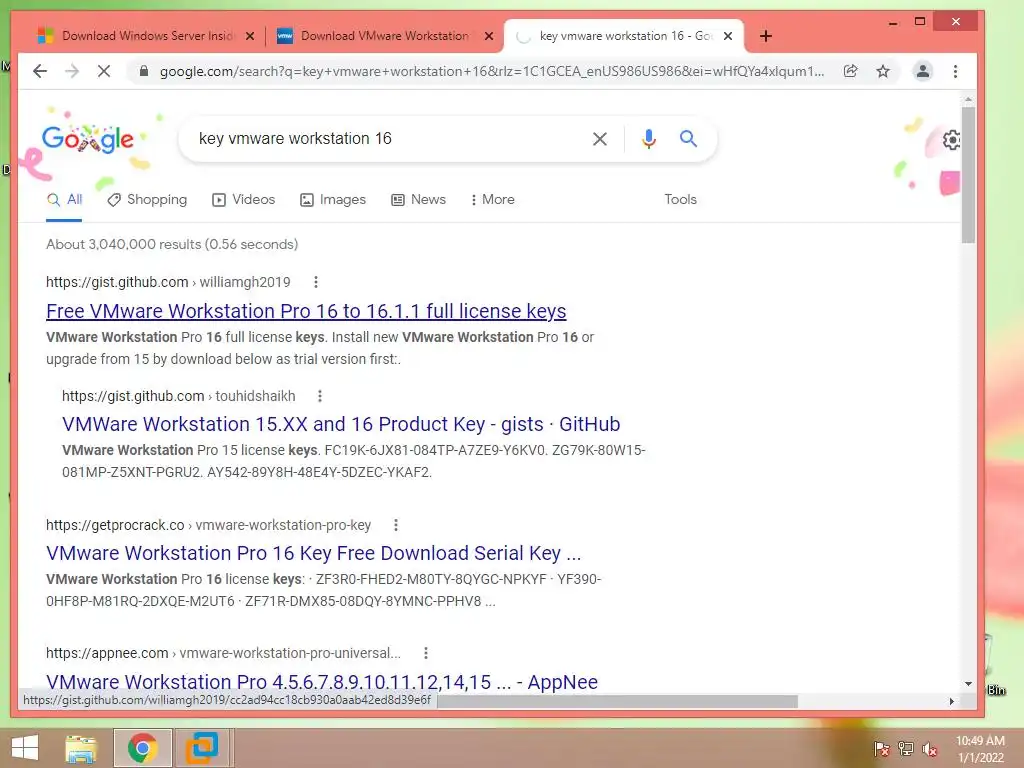The height and width of the screenshot is (768, 1024).
Task: Click the horizontal scrollbar thumb
Action: tap(617, 701)
